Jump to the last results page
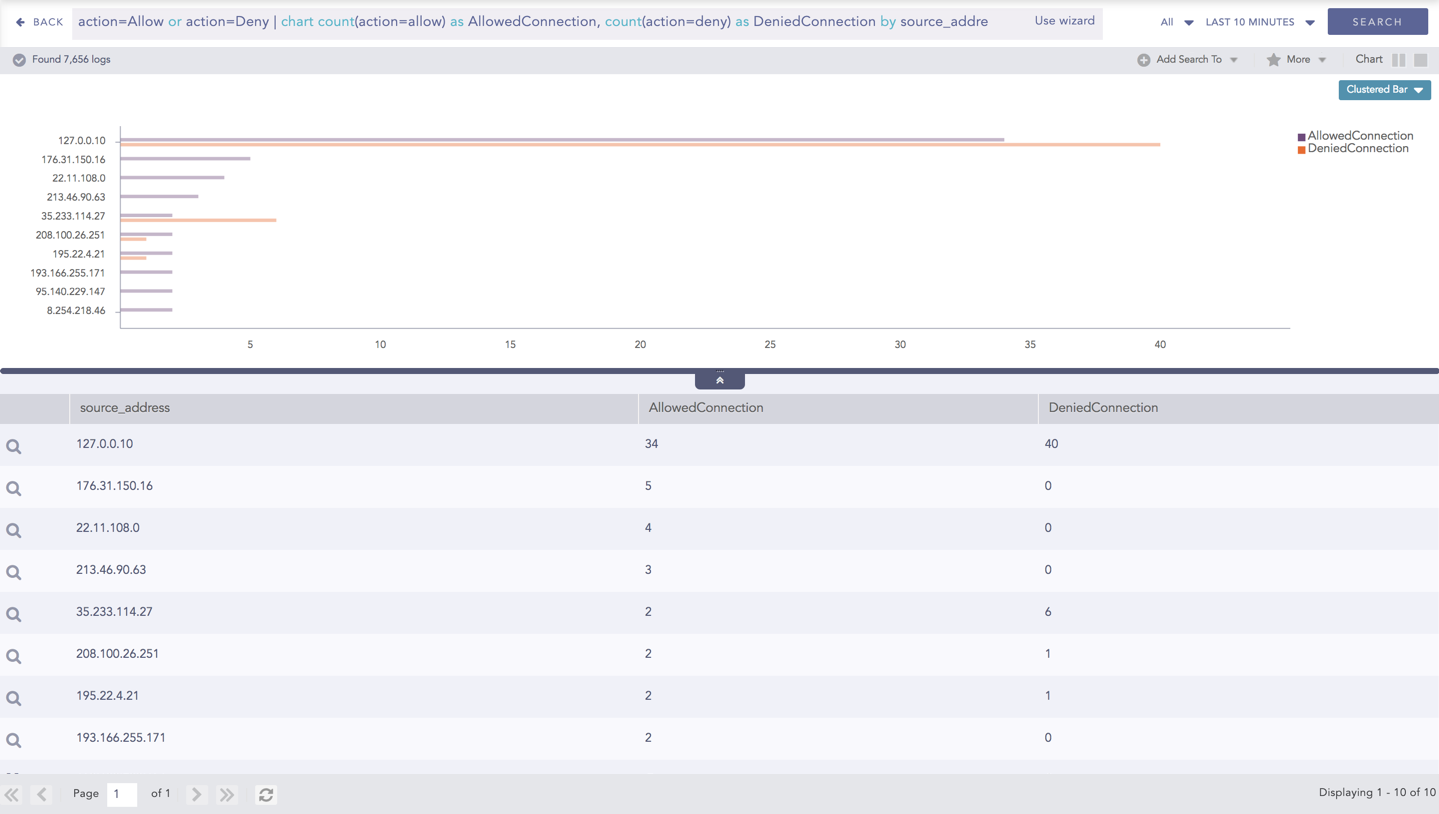Image resolution: width=1439 pixels, height=814 pixels. [227, 795]
